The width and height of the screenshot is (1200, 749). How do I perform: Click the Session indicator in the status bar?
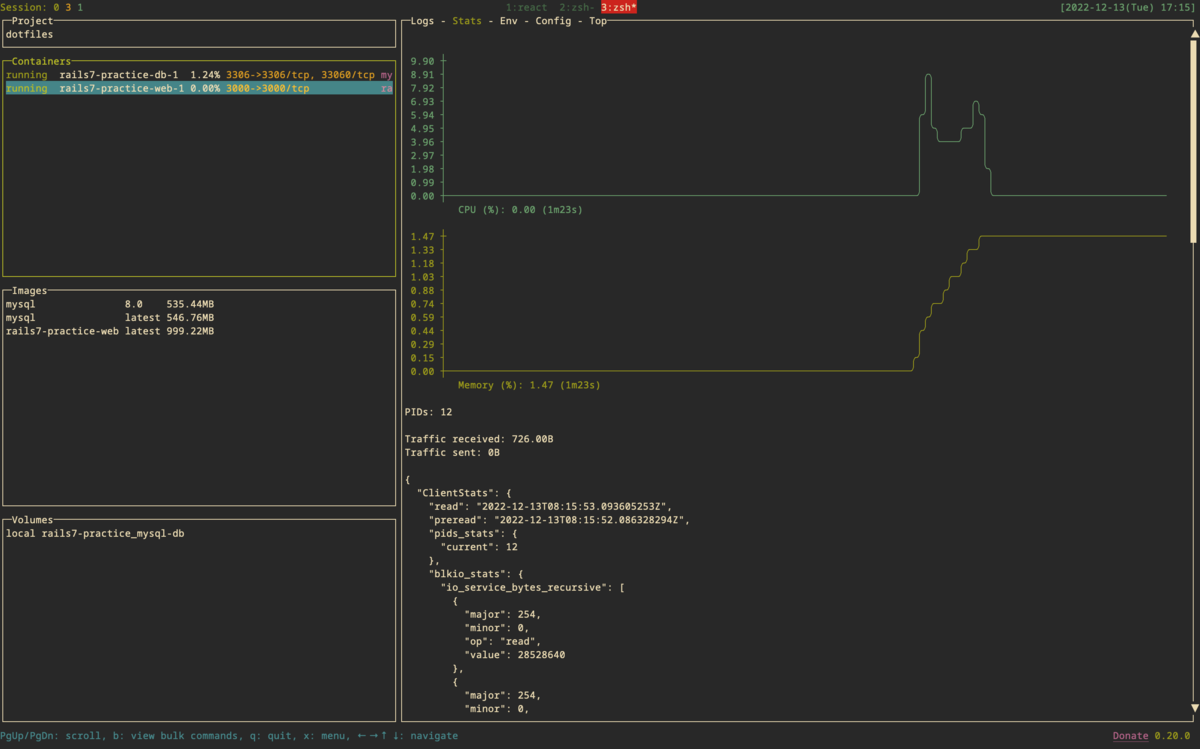[x=42, y=7]
